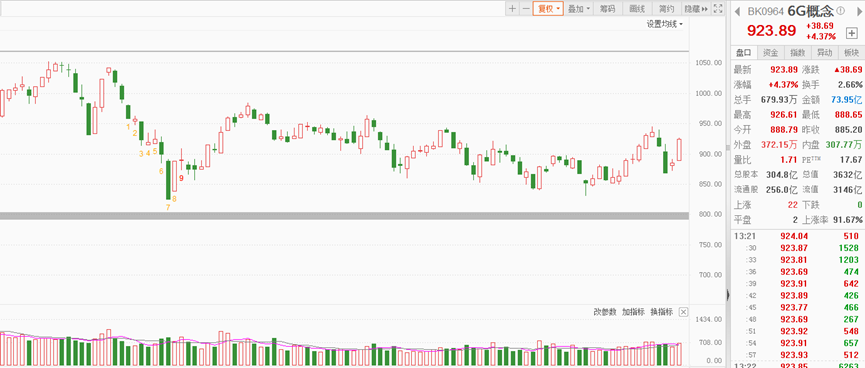Click the large 923.89 latest price
The height and width of the screenshot is (368, 865).
[772, 31]
